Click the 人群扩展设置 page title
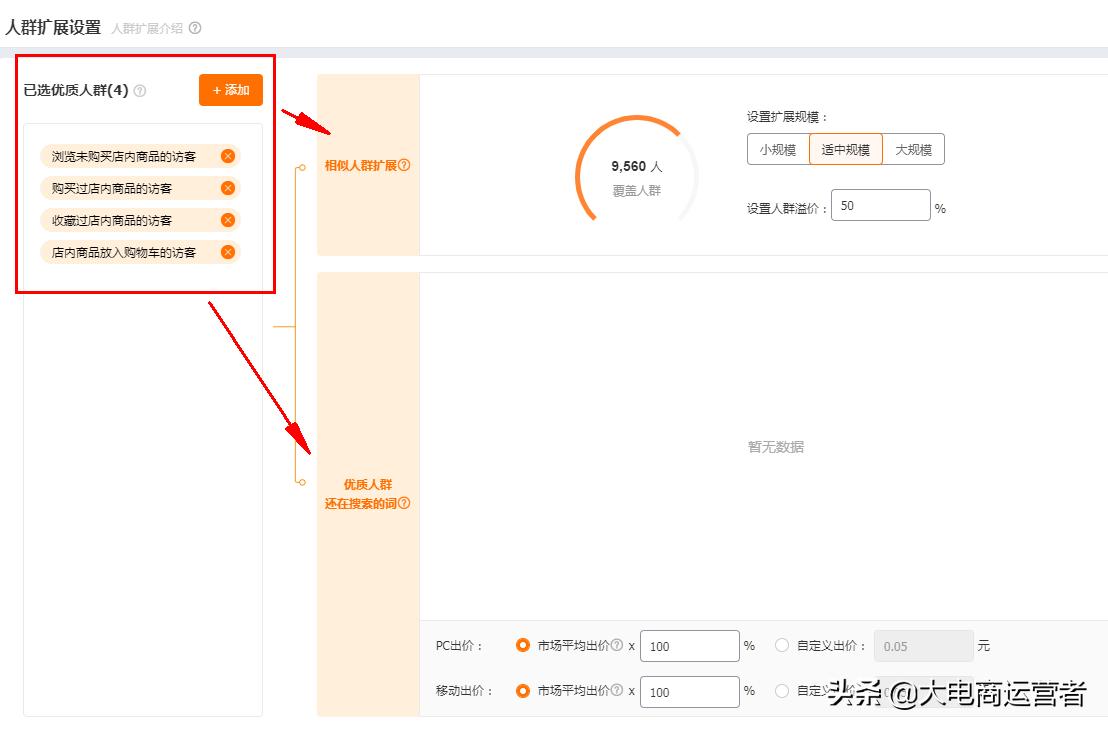Screen dimensions: 1108x729 [53, 28]
